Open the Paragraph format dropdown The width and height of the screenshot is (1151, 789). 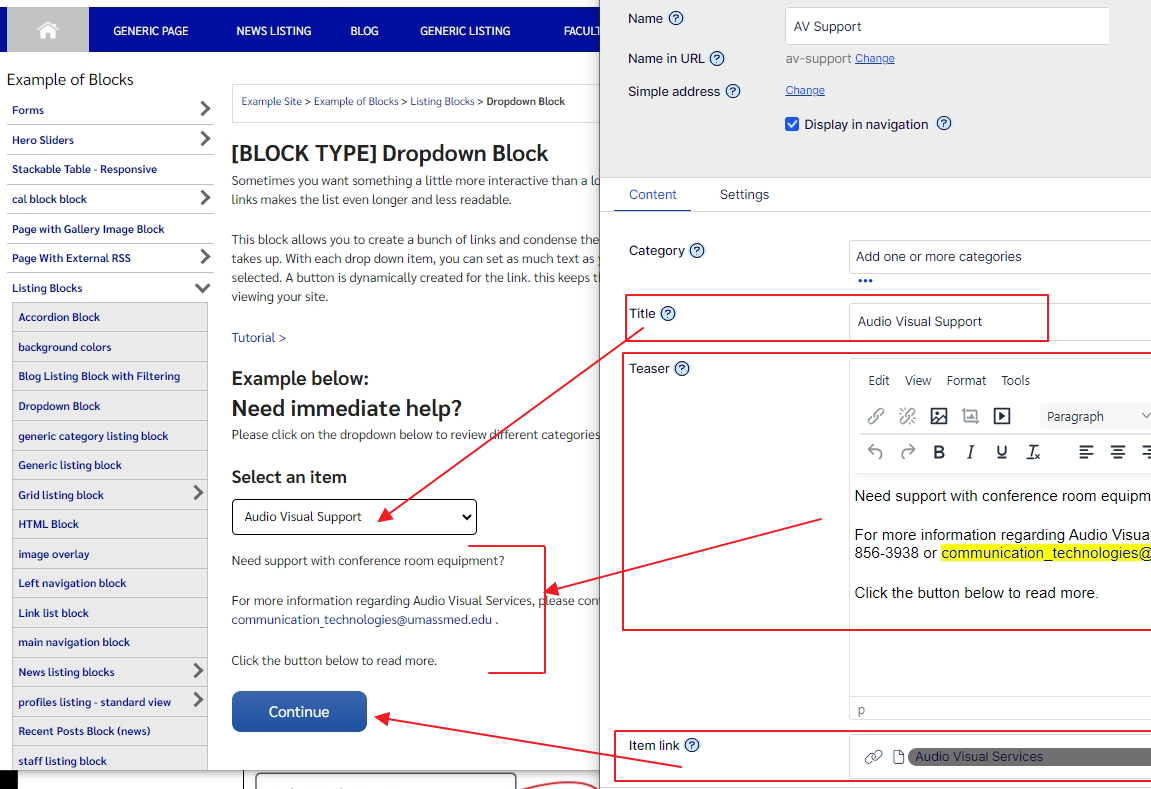pos(1095,416)
